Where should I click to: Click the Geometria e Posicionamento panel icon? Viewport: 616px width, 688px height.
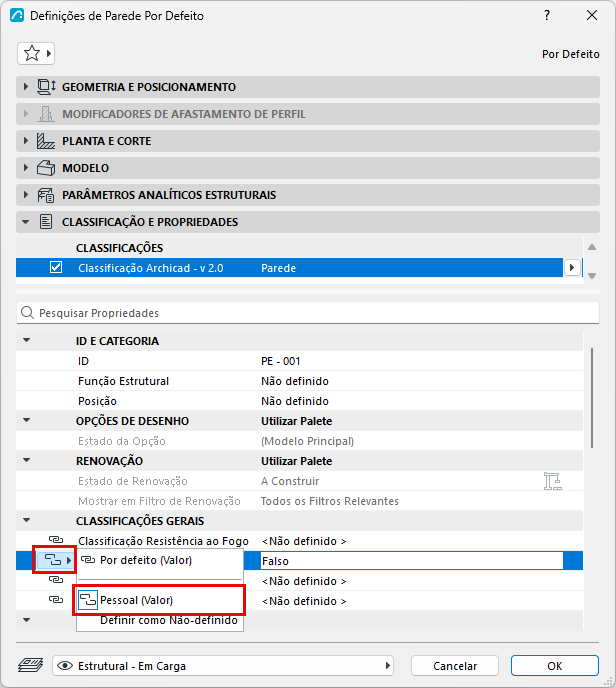(x=46, y=87)
